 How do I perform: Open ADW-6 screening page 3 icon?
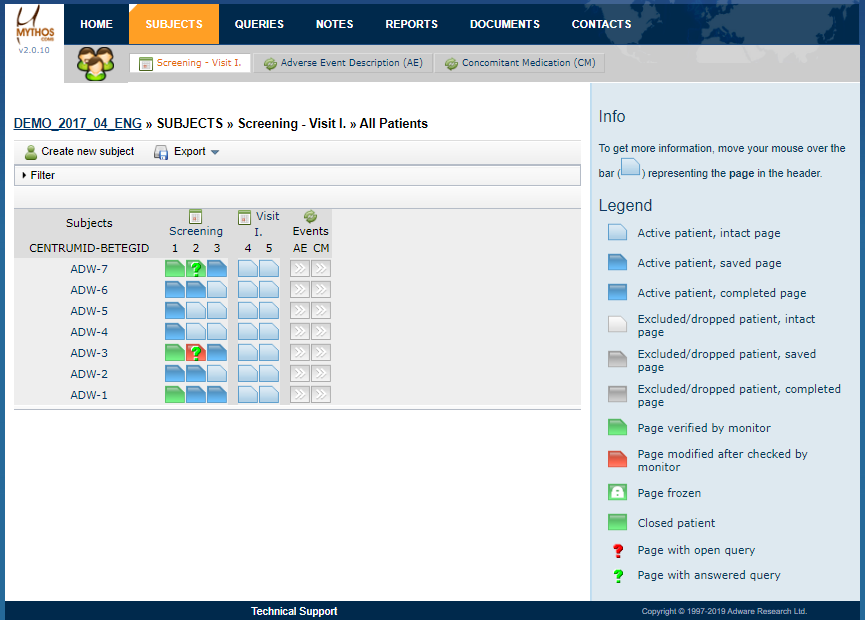click(217, 290)
